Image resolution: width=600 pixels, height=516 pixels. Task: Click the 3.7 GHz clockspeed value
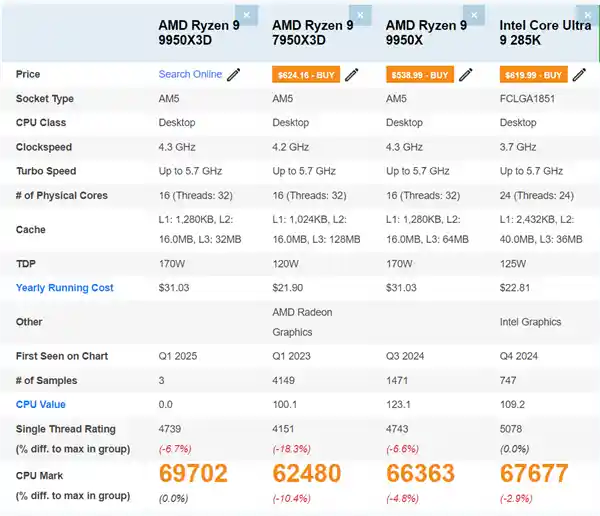click(518, 147)
